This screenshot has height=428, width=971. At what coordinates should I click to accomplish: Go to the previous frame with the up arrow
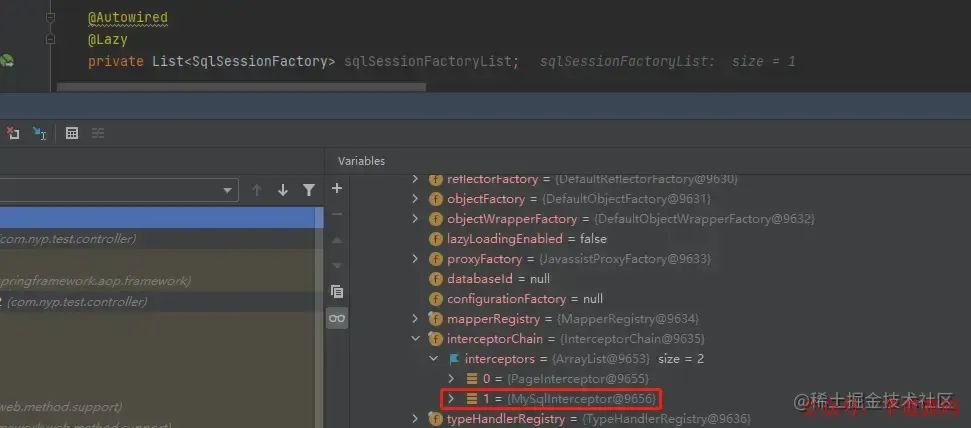[x=256, y=190]
